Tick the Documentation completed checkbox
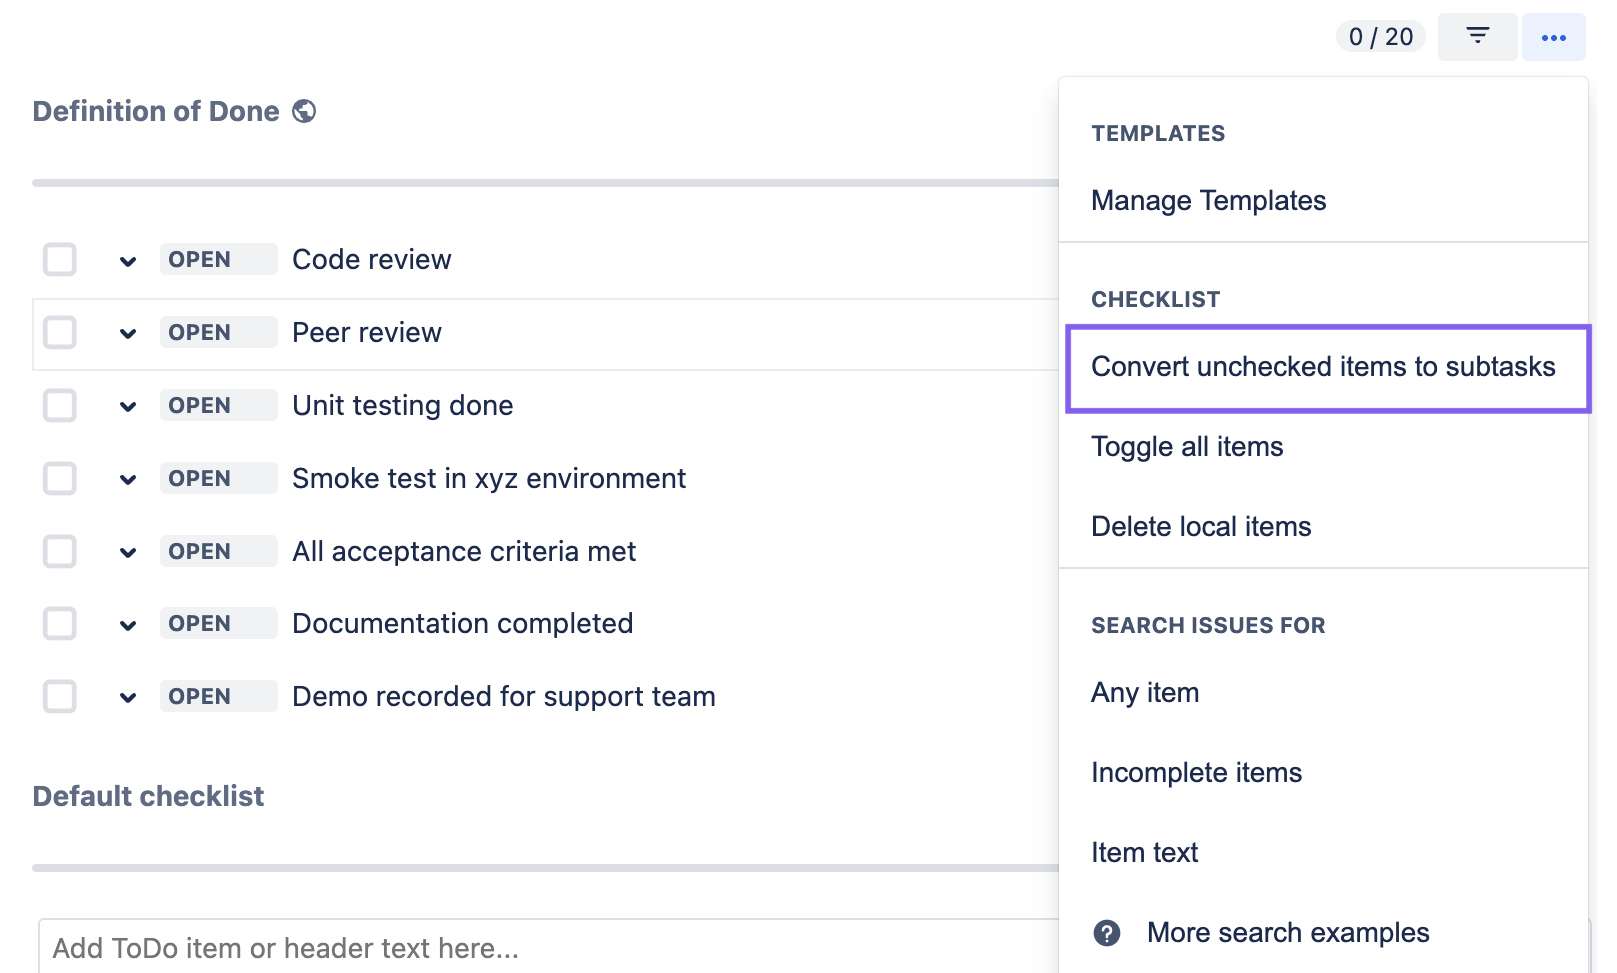The width and height of the screenshot is (1617, 973). 59,623
